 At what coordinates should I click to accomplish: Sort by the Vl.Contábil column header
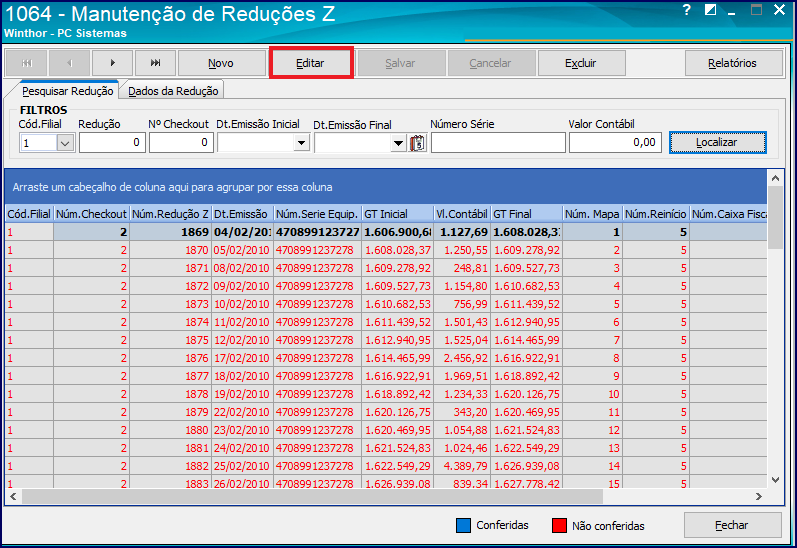click(462, 214)
